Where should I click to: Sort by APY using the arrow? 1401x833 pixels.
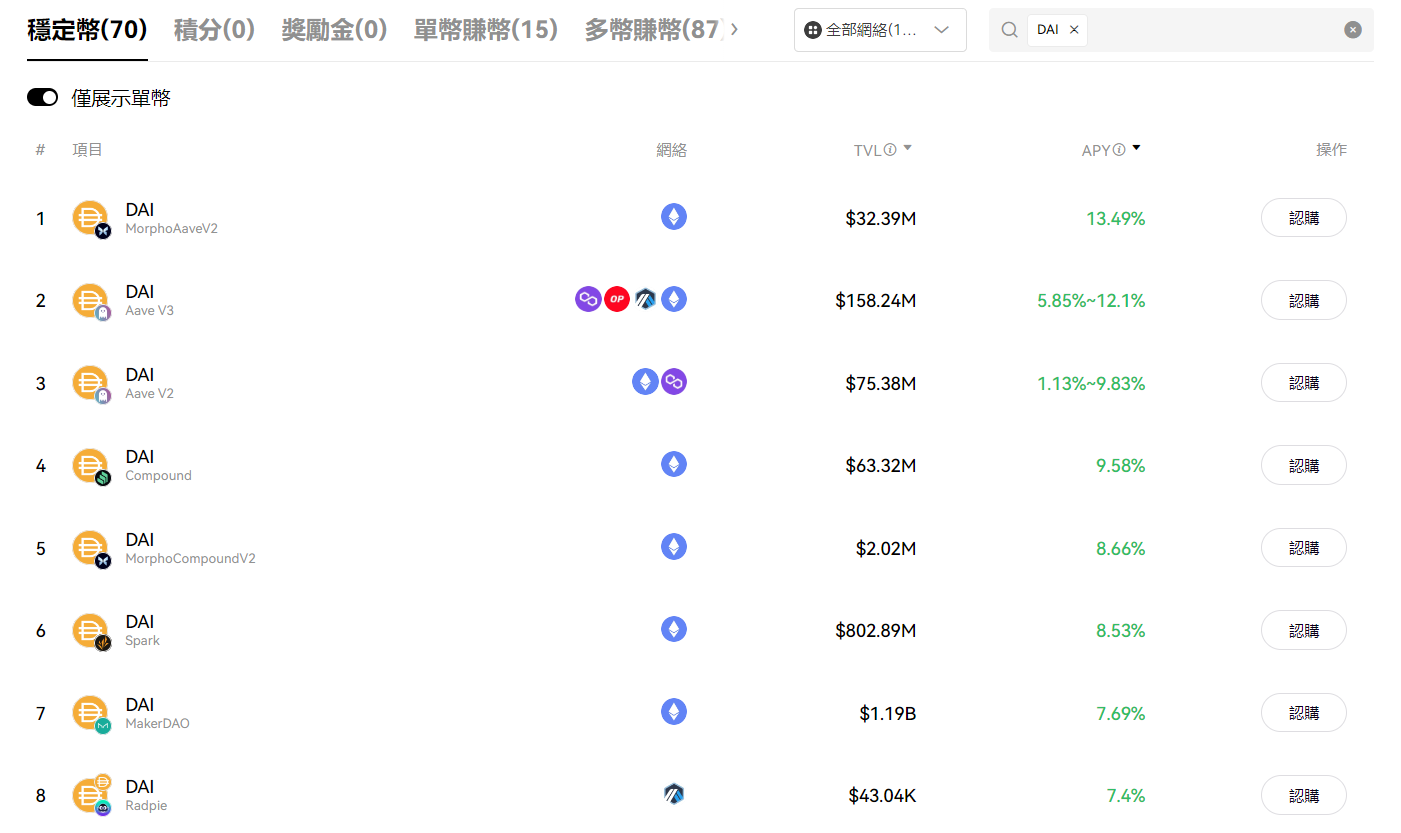click(x=1136, y=148)
